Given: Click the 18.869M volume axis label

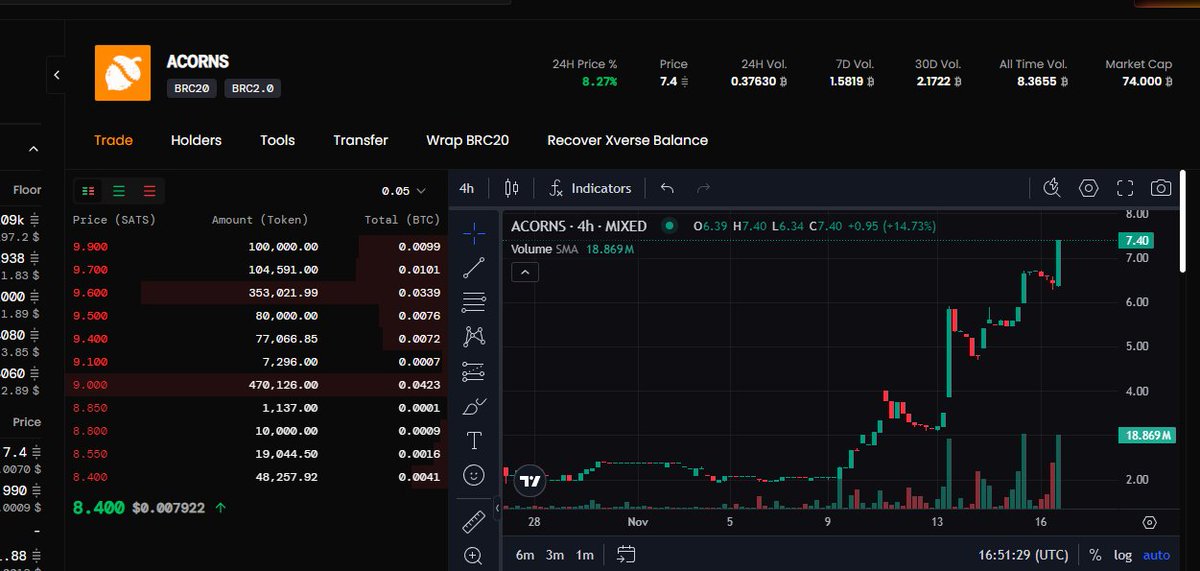Looking at the screenshot, I should 1145,435.
